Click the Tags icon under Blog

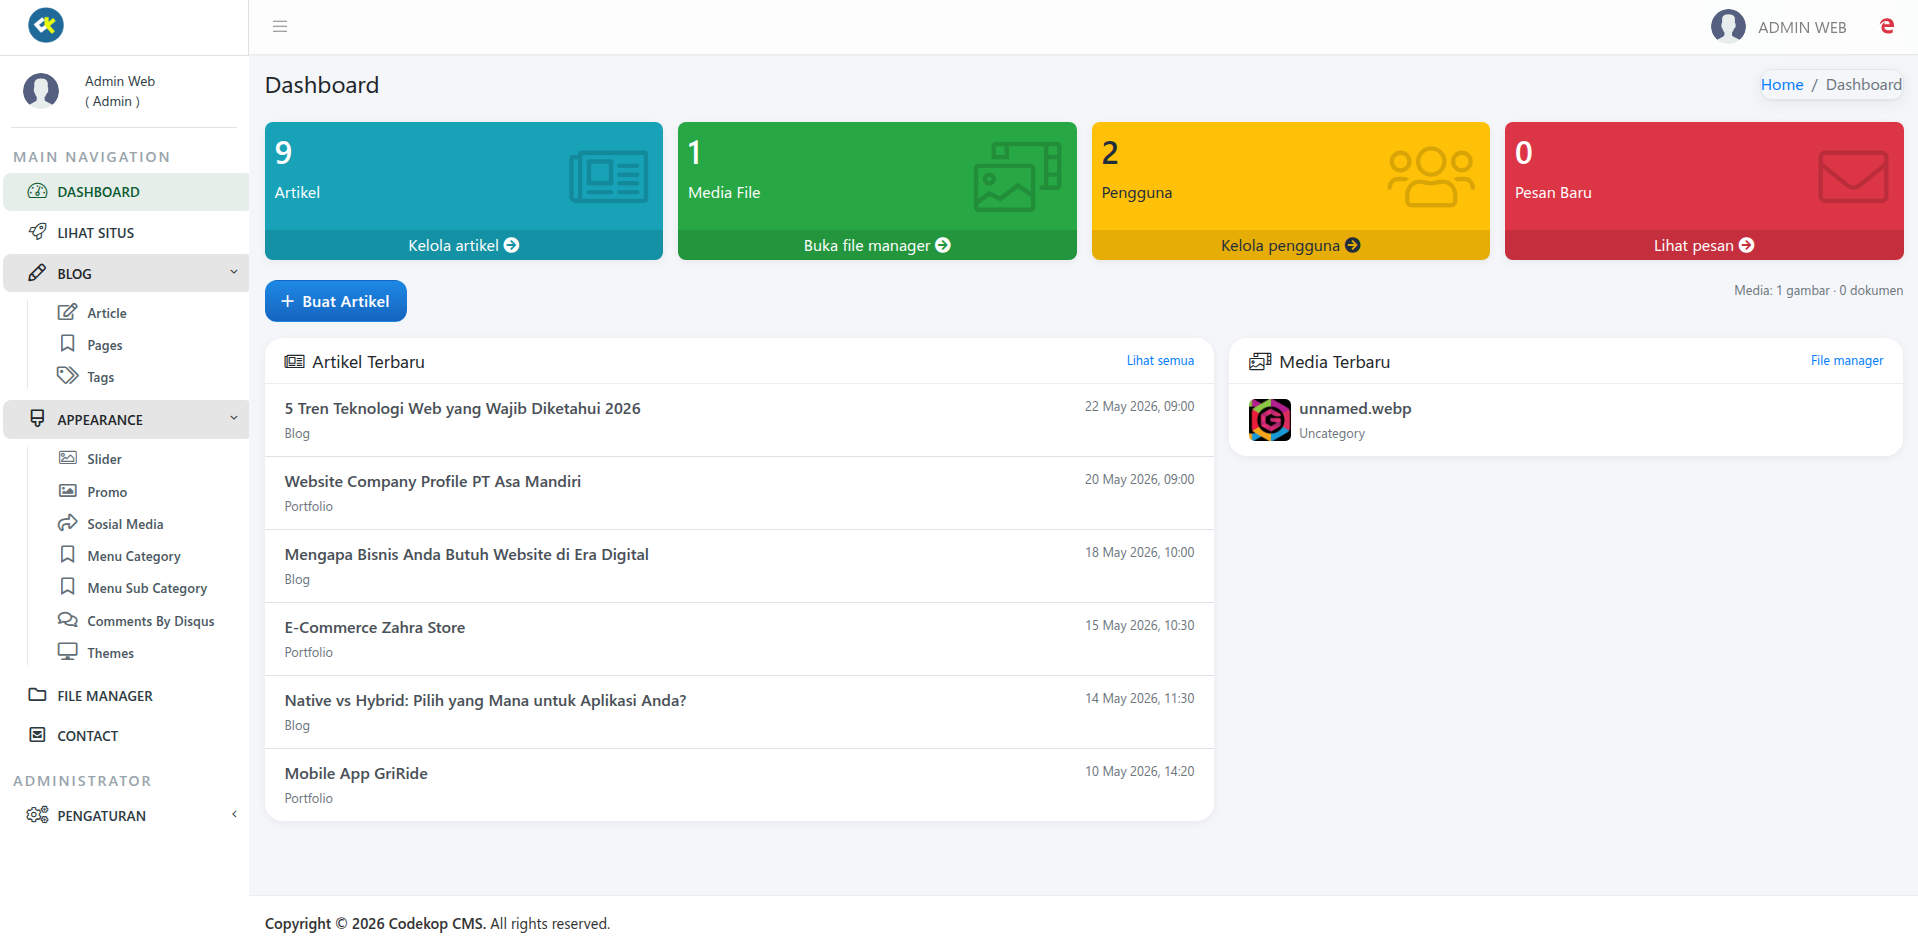coord(68,376)
